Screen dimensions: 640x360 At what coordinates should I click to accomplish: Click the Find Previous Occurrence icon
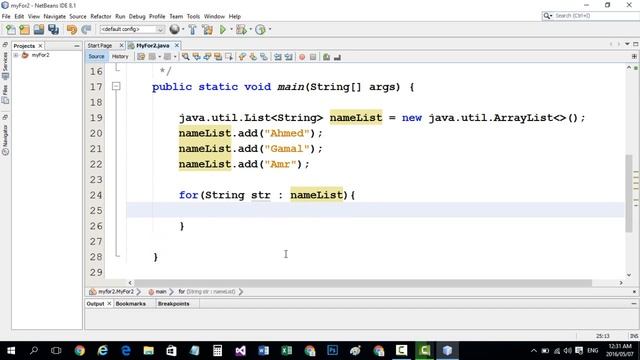196,57
